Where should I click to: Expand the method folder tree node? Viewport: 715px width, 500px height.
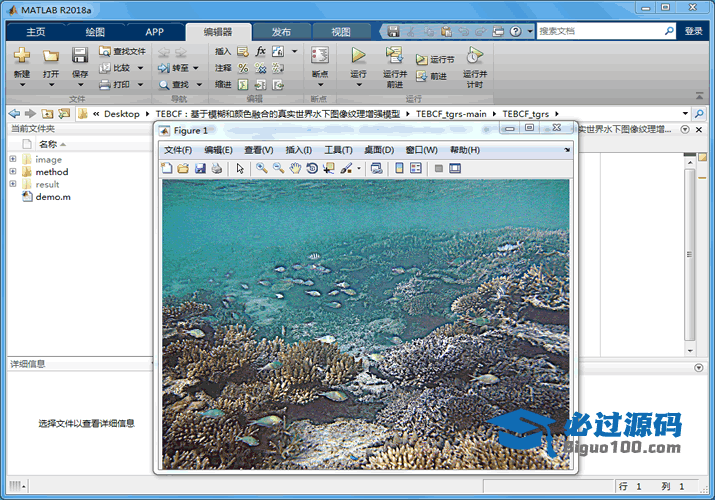[x=13, y=172]
